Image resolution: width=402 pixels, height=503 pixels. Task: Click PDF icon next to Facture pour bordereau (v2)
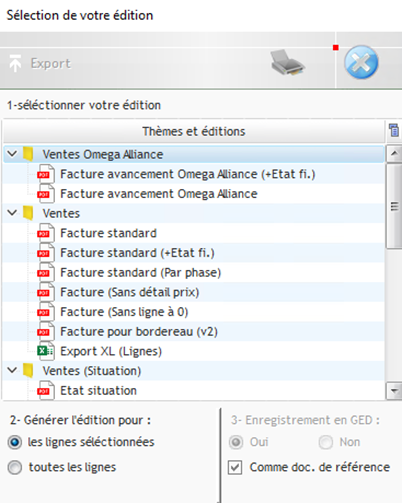point(46,331)
